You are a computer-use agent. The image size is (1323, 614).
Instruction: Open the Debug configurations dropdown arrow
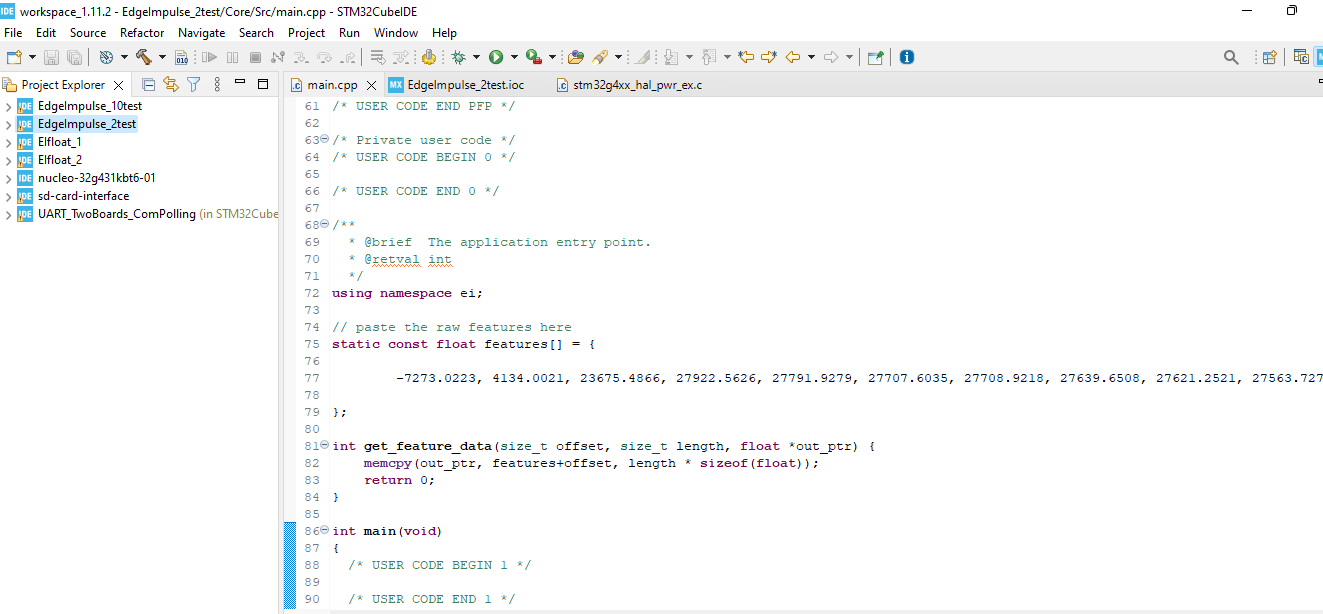tap(476, 57)
